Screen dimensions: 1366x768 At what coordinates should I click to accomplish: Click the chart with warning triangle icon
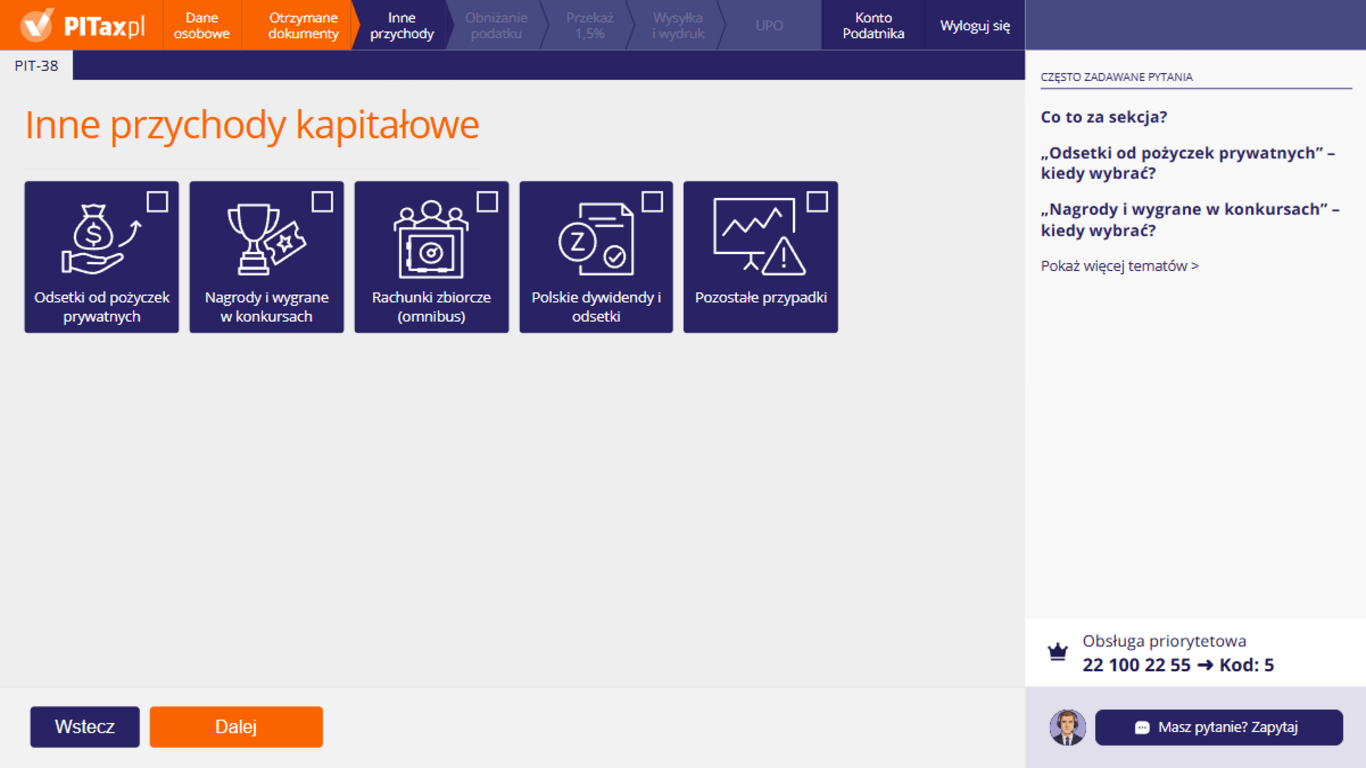click(759, 238)
